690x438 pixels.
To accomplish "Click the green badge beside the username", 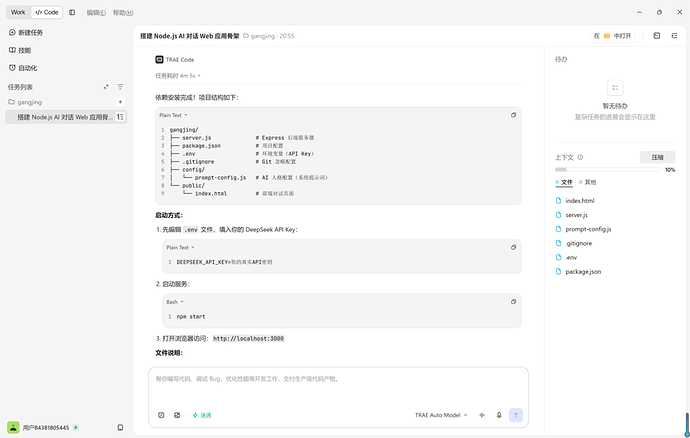I will click(76, 427).
